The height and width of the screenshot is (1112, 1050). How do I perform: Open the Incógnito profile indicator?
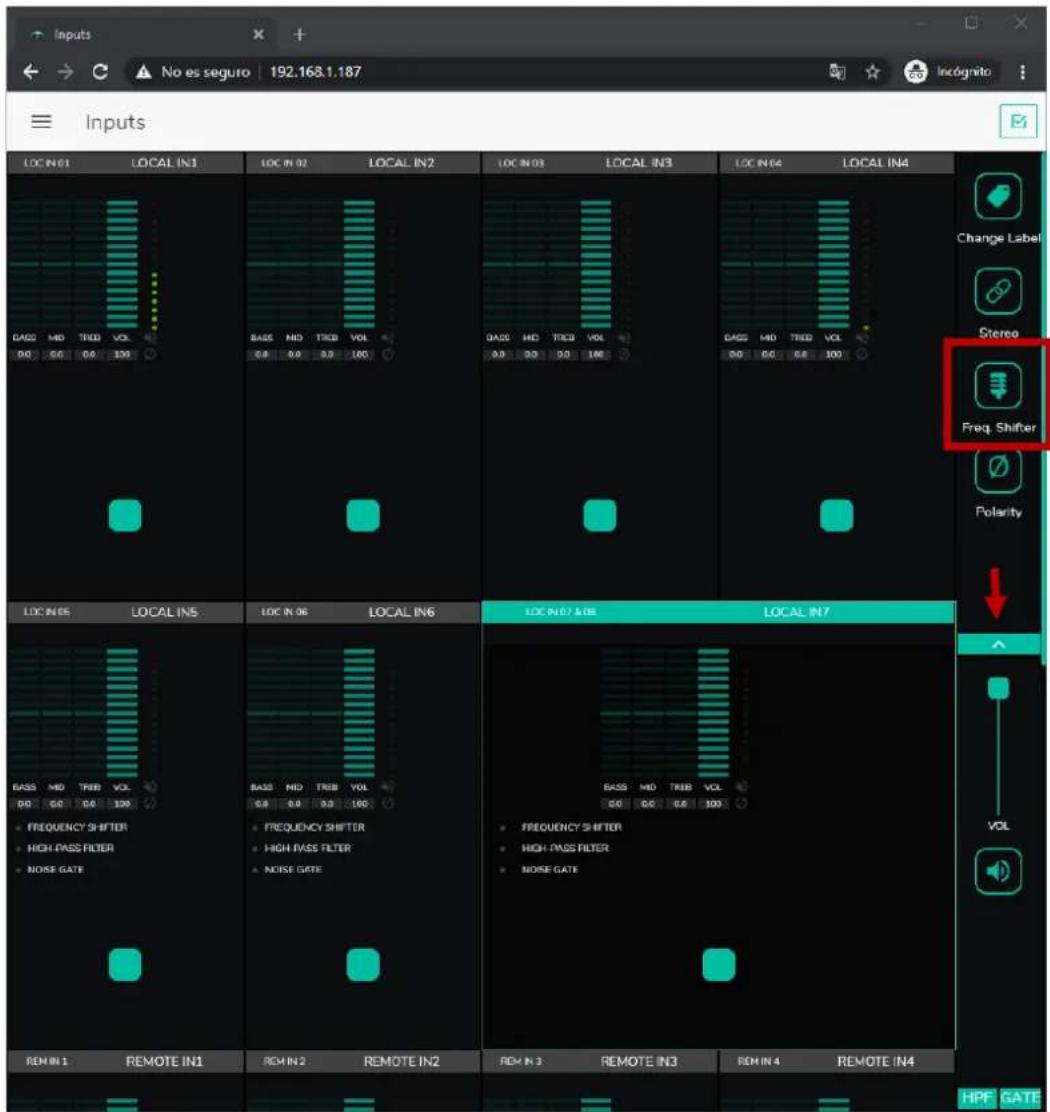pos(949,72)
